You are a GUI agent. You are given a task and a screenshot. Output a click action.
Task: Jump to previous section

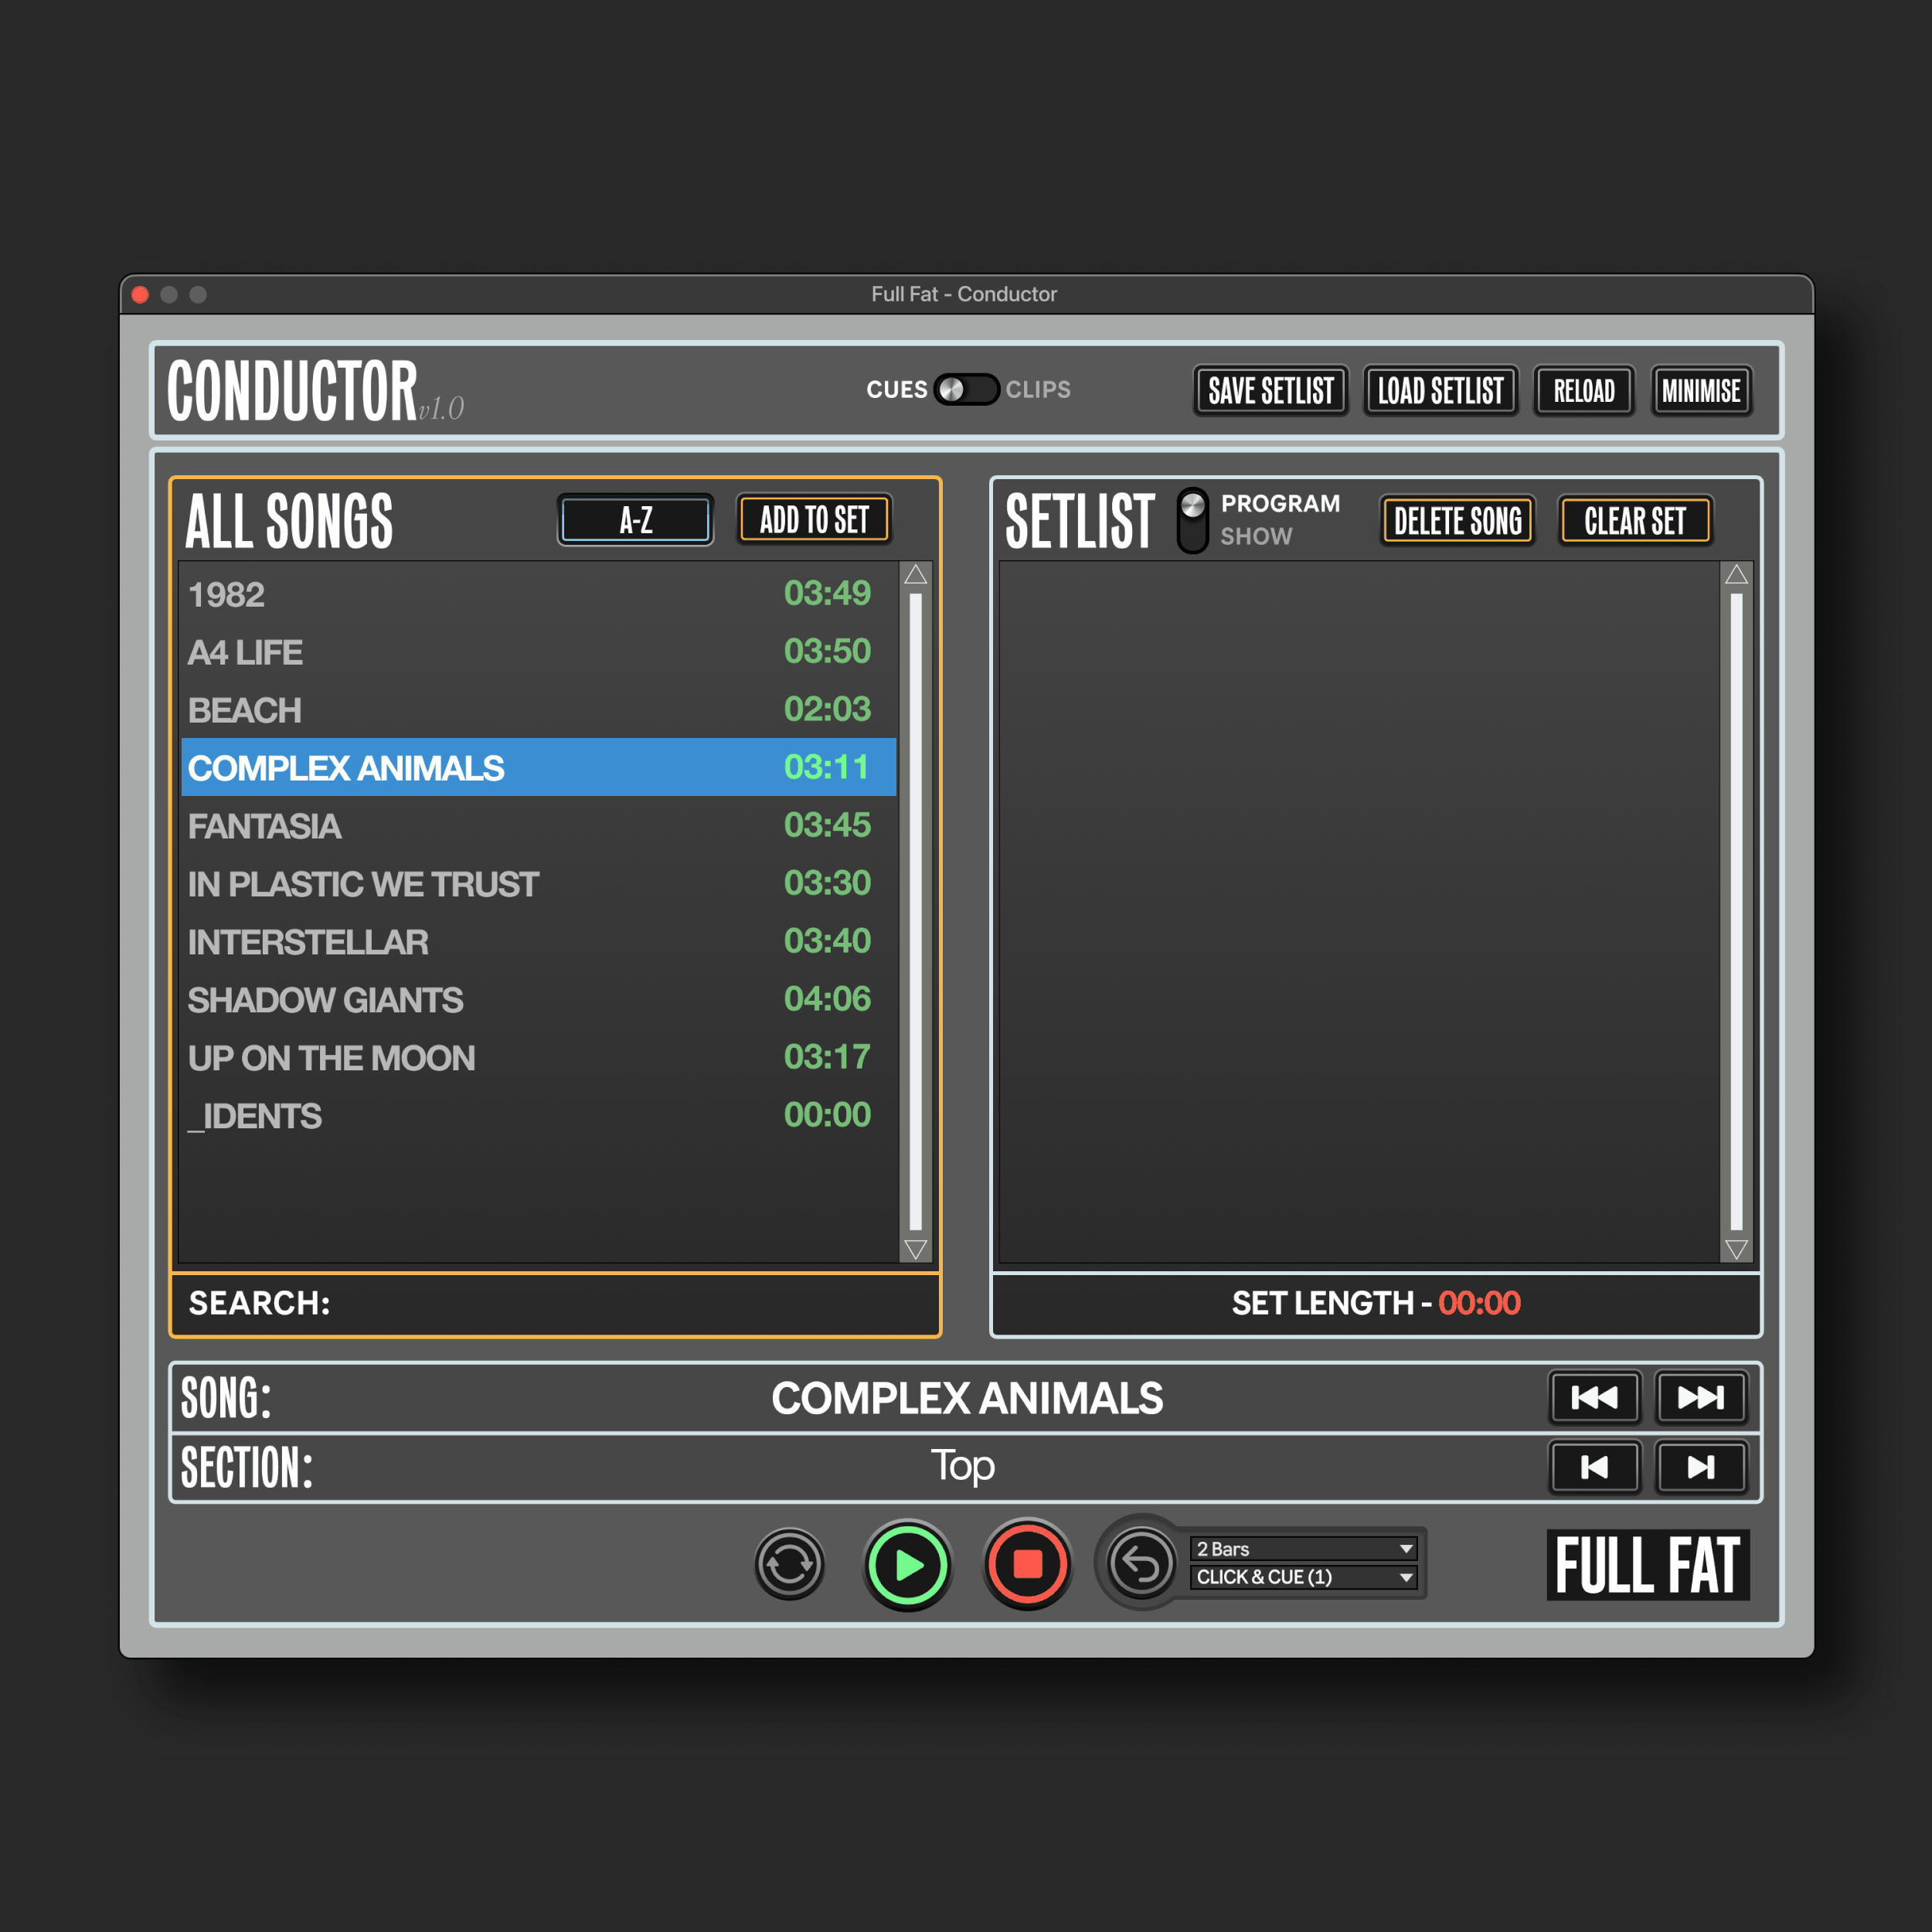(1594, 1467)
